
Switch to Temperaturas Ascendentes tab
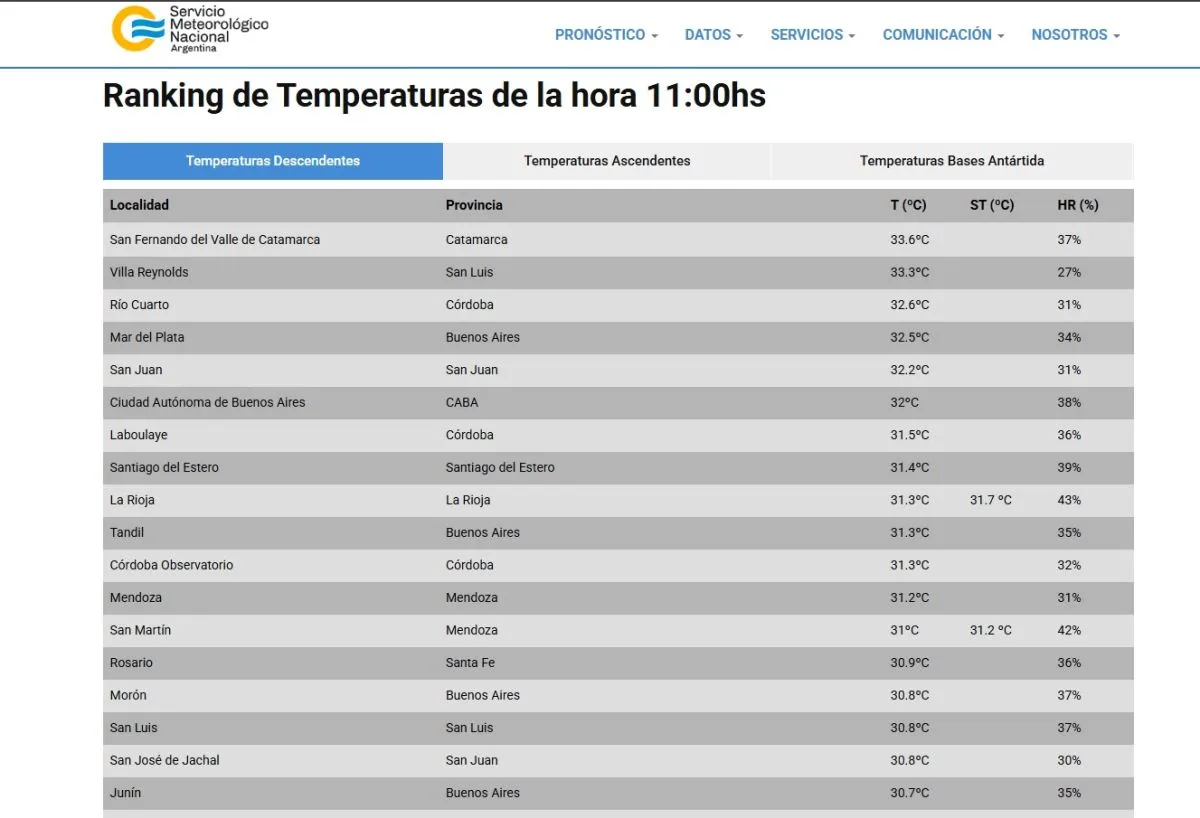click(607, 161)
